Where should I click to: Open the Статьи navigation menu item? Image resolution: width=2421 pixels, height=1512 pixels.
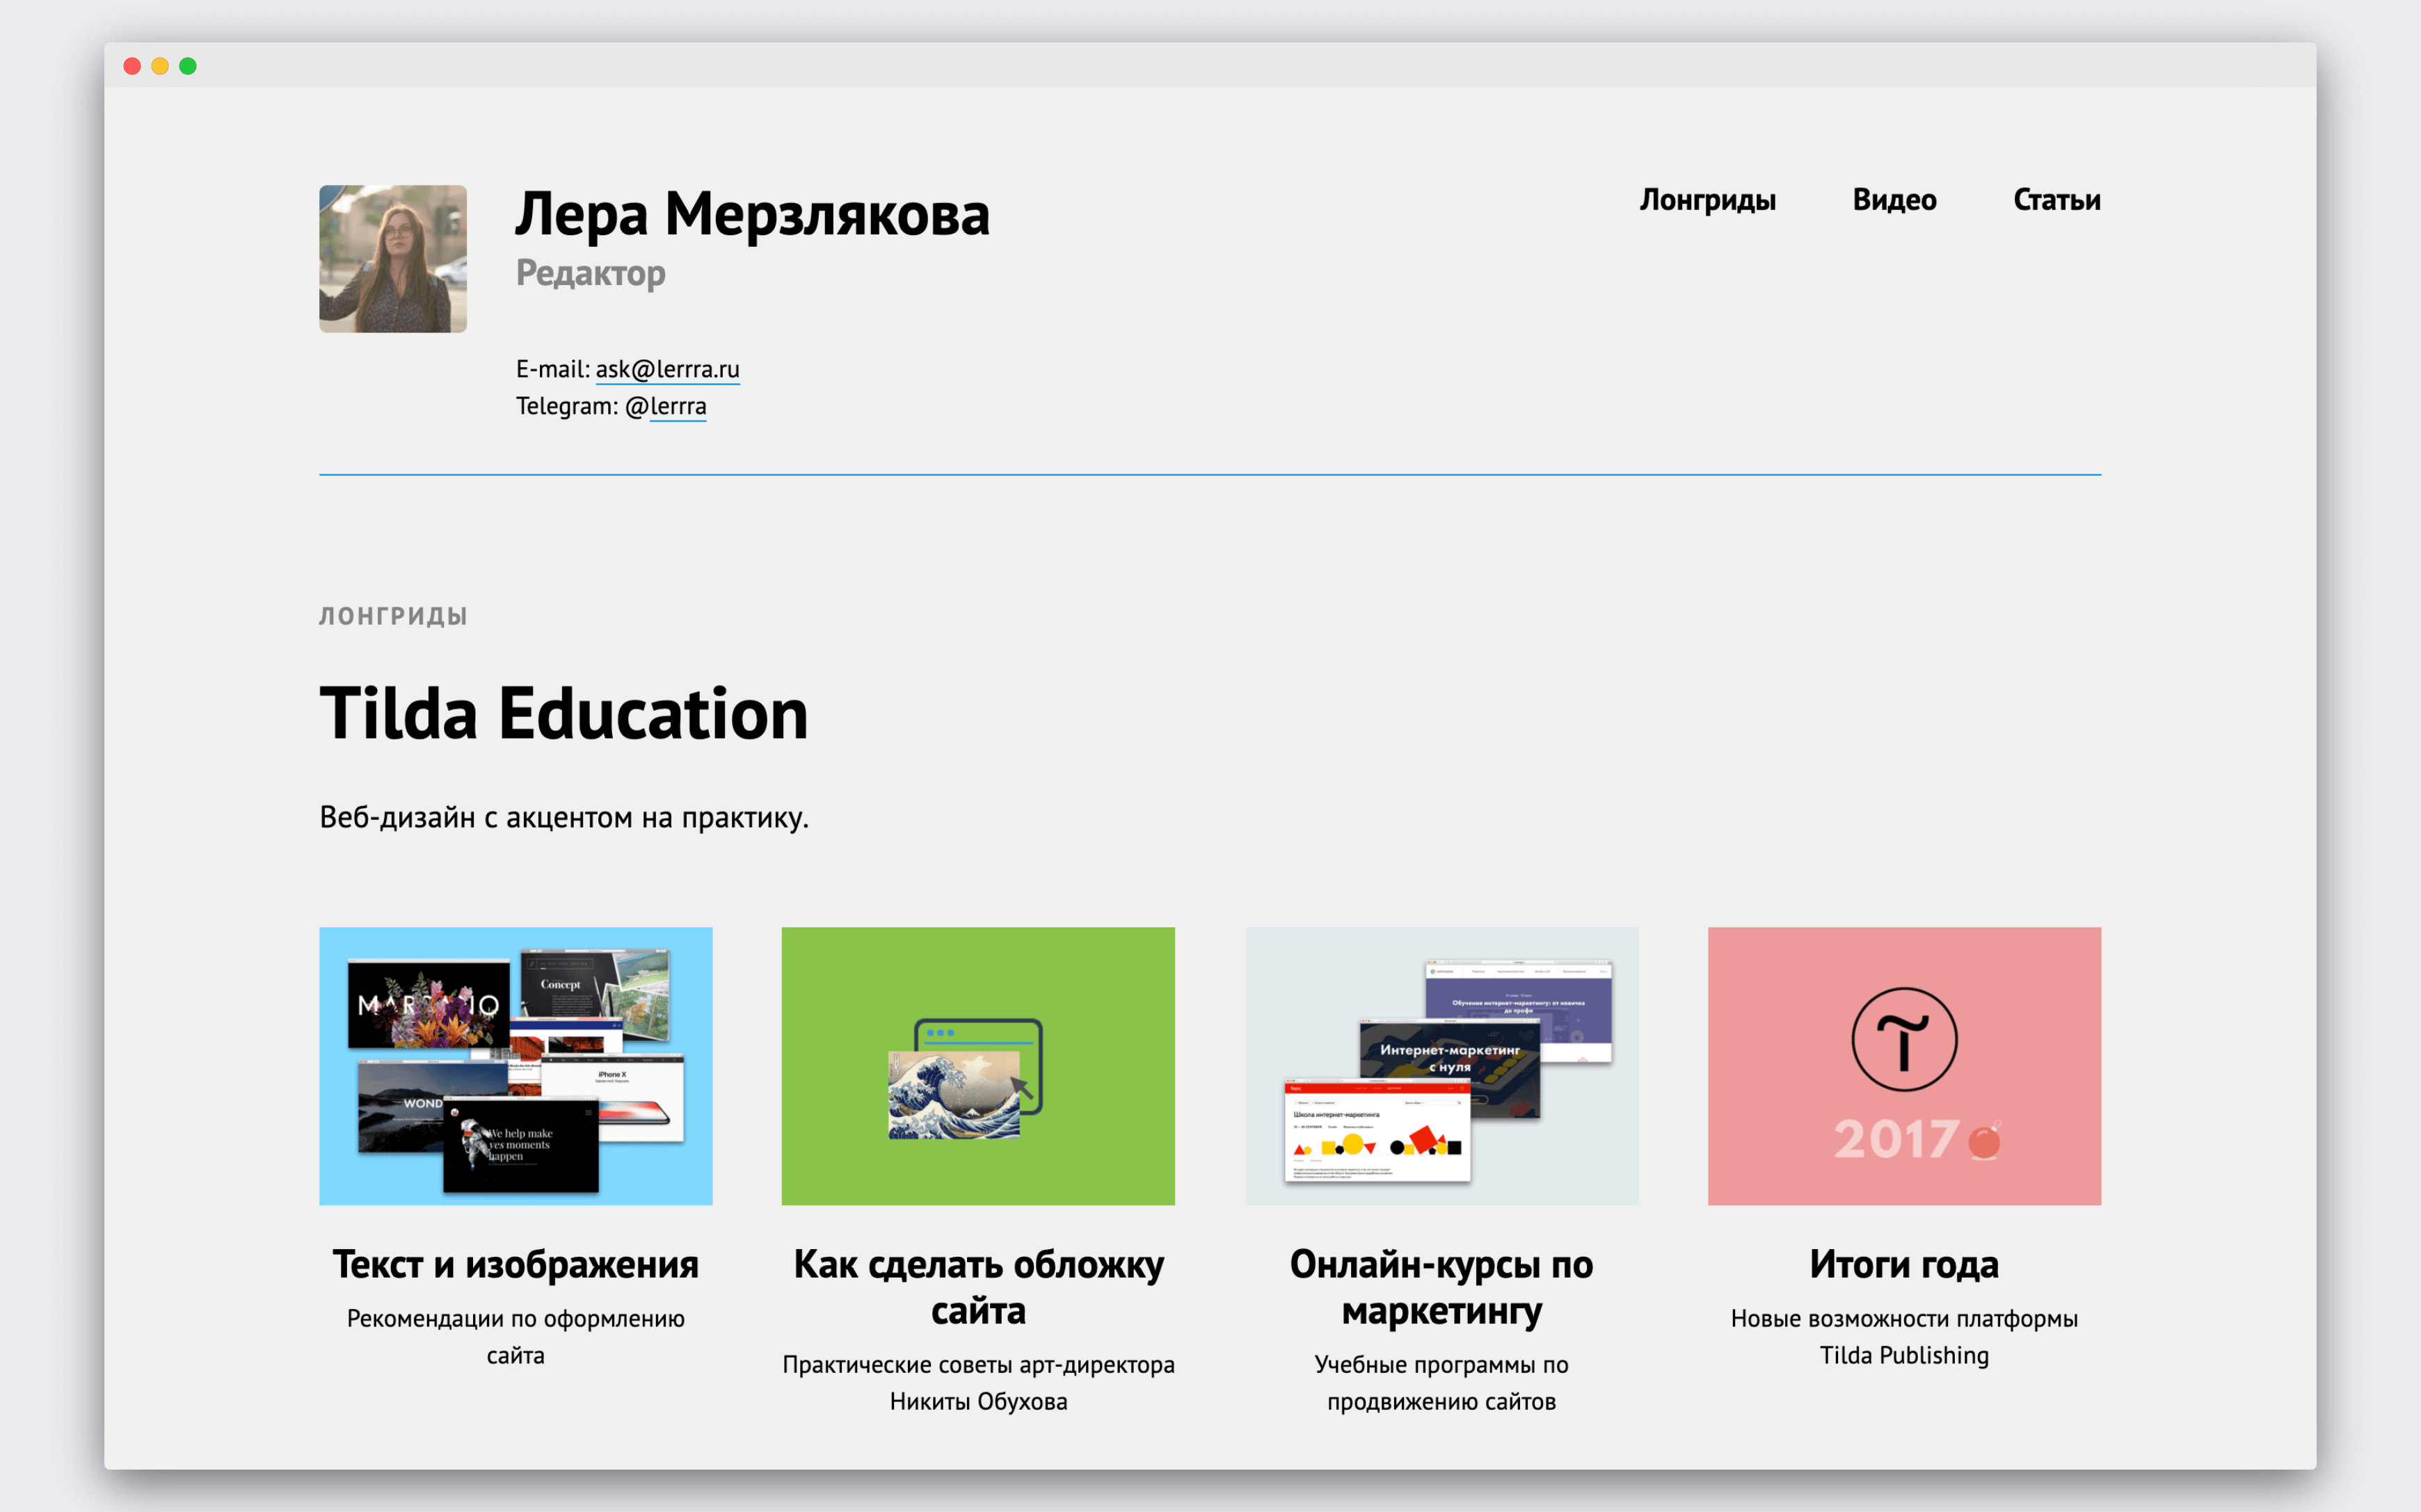(2056, 200)
